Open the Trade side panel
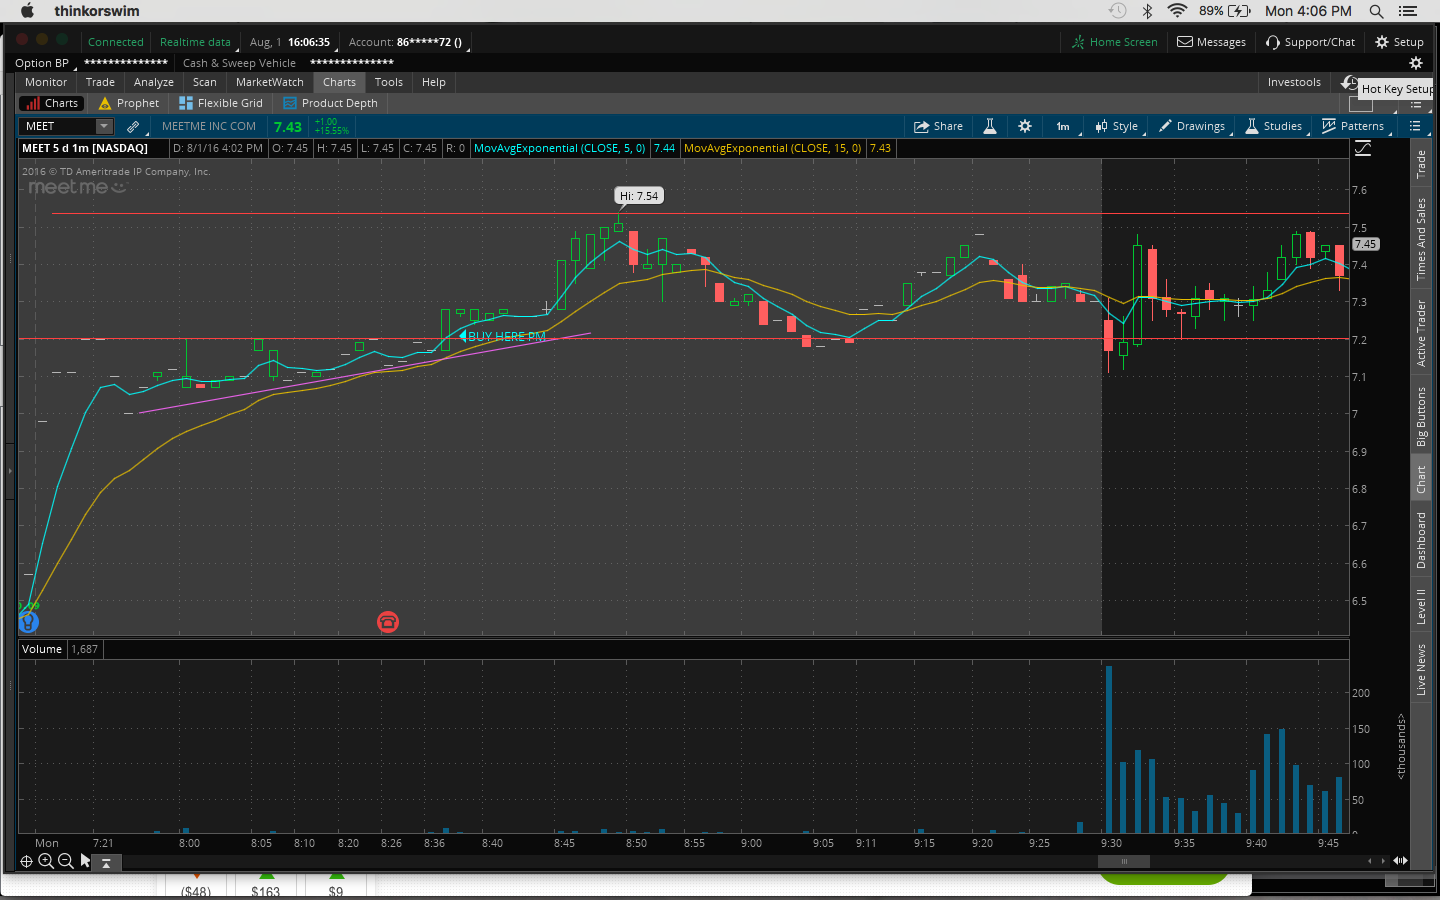 pyautogui.click(x=1421, y=164)
